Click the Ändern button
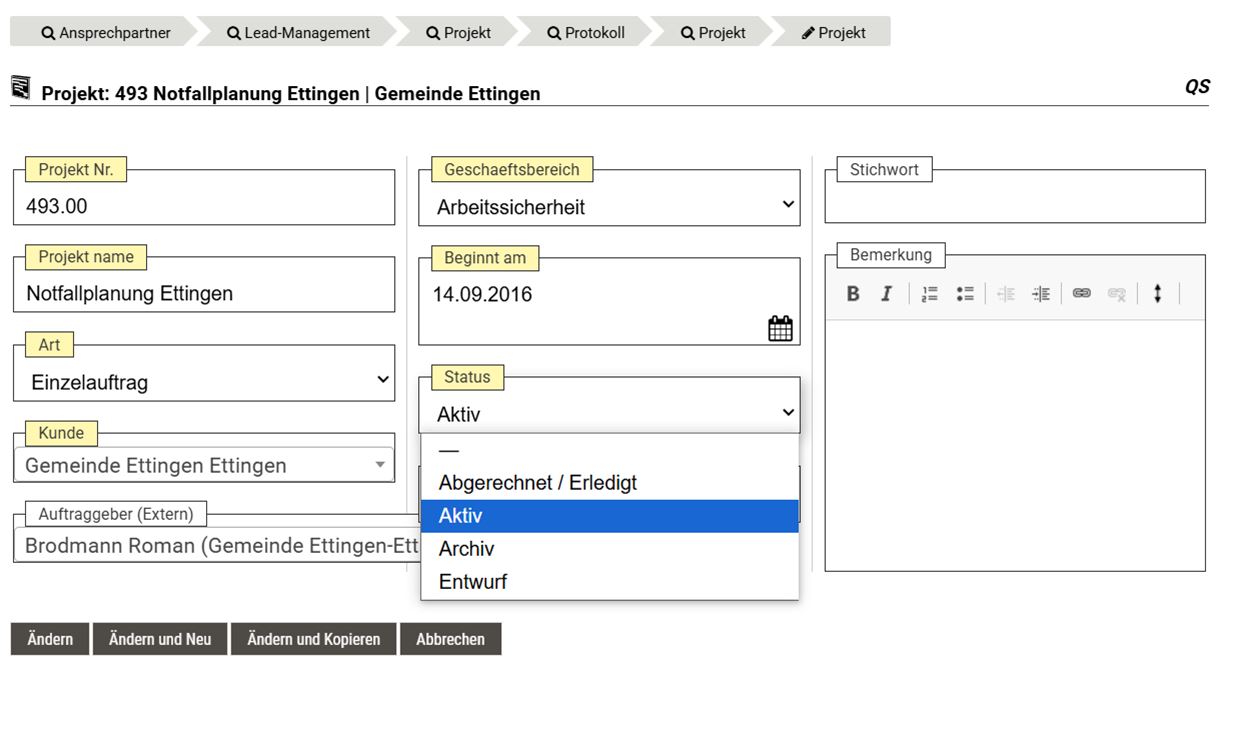Viewport: 1234px width, 729px height. click(x=50, y=639)
